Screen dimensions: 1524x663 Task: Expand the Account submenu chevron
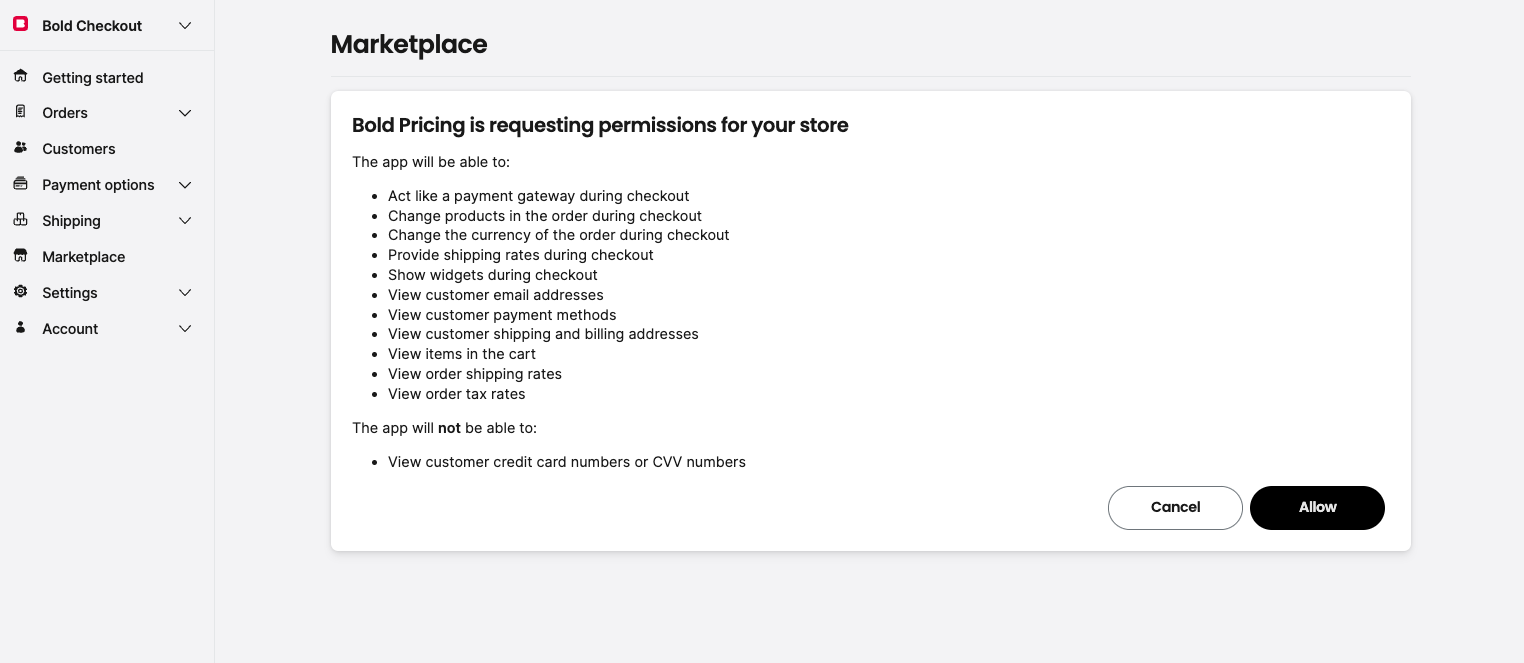click(185, 329)
